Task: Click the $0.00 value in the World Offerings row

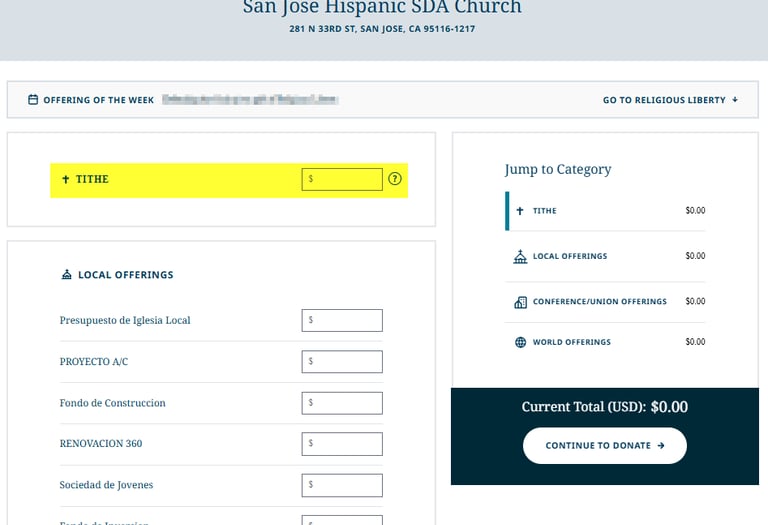Action: (x=695, y=342)
